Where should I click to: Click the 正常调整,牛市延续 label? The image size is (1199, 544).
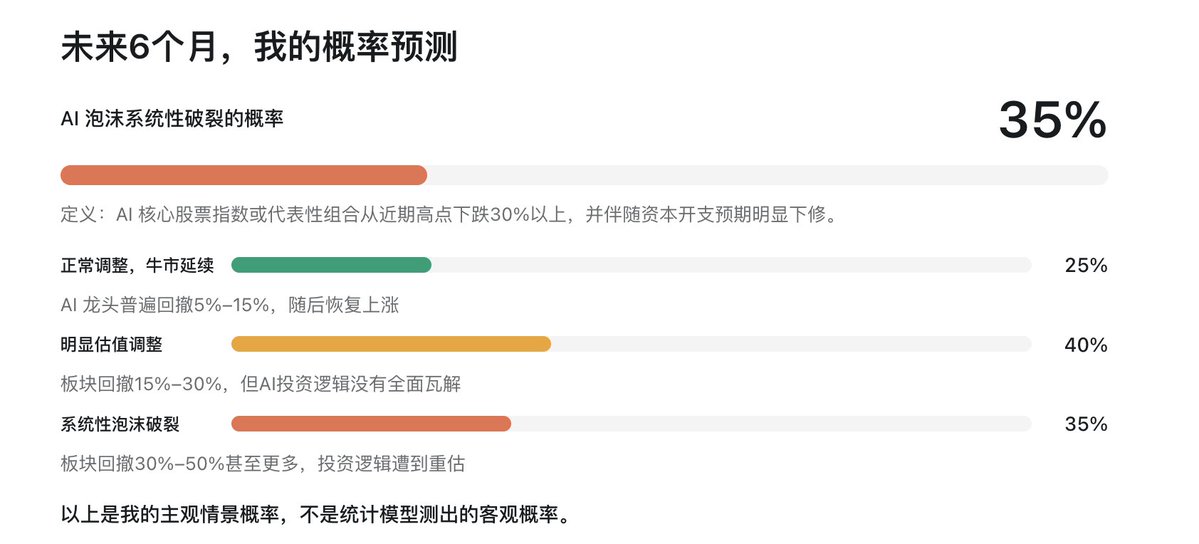point(137,265)
